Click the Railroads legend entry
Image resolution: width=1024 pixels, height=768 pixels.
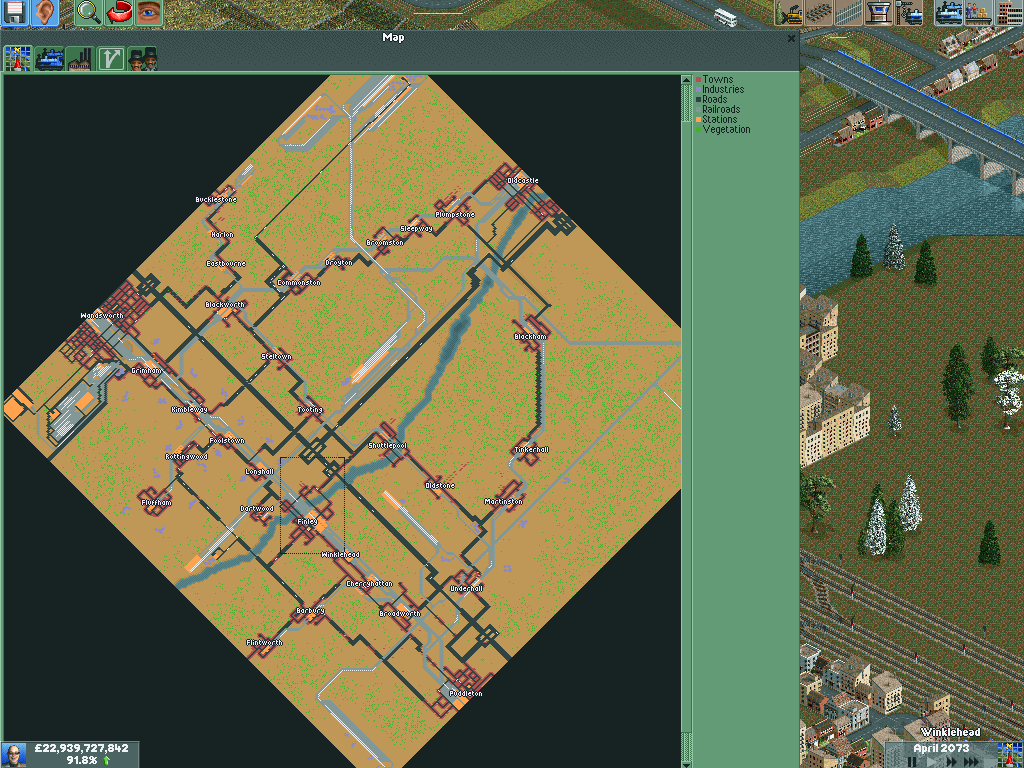tap(718, 110)
